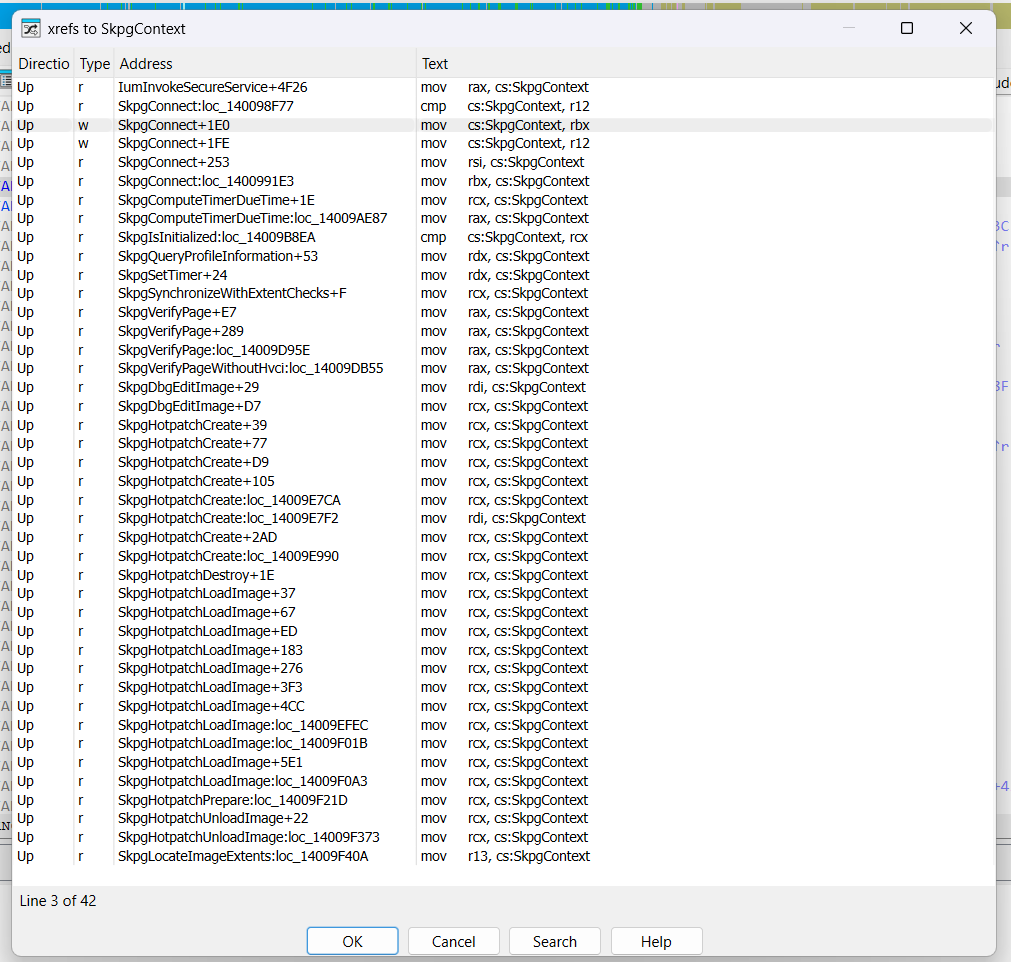
Task: Click the xrefs dialog title icon
Action: [30, 29]
